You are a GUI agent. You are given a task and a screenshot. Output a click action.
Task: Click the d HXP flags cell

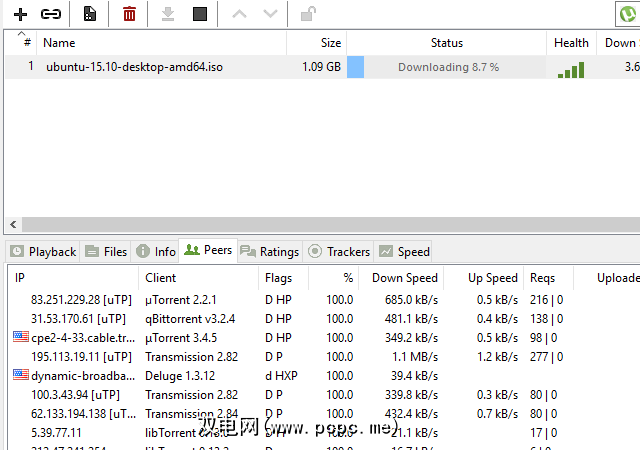pos(281,376)
